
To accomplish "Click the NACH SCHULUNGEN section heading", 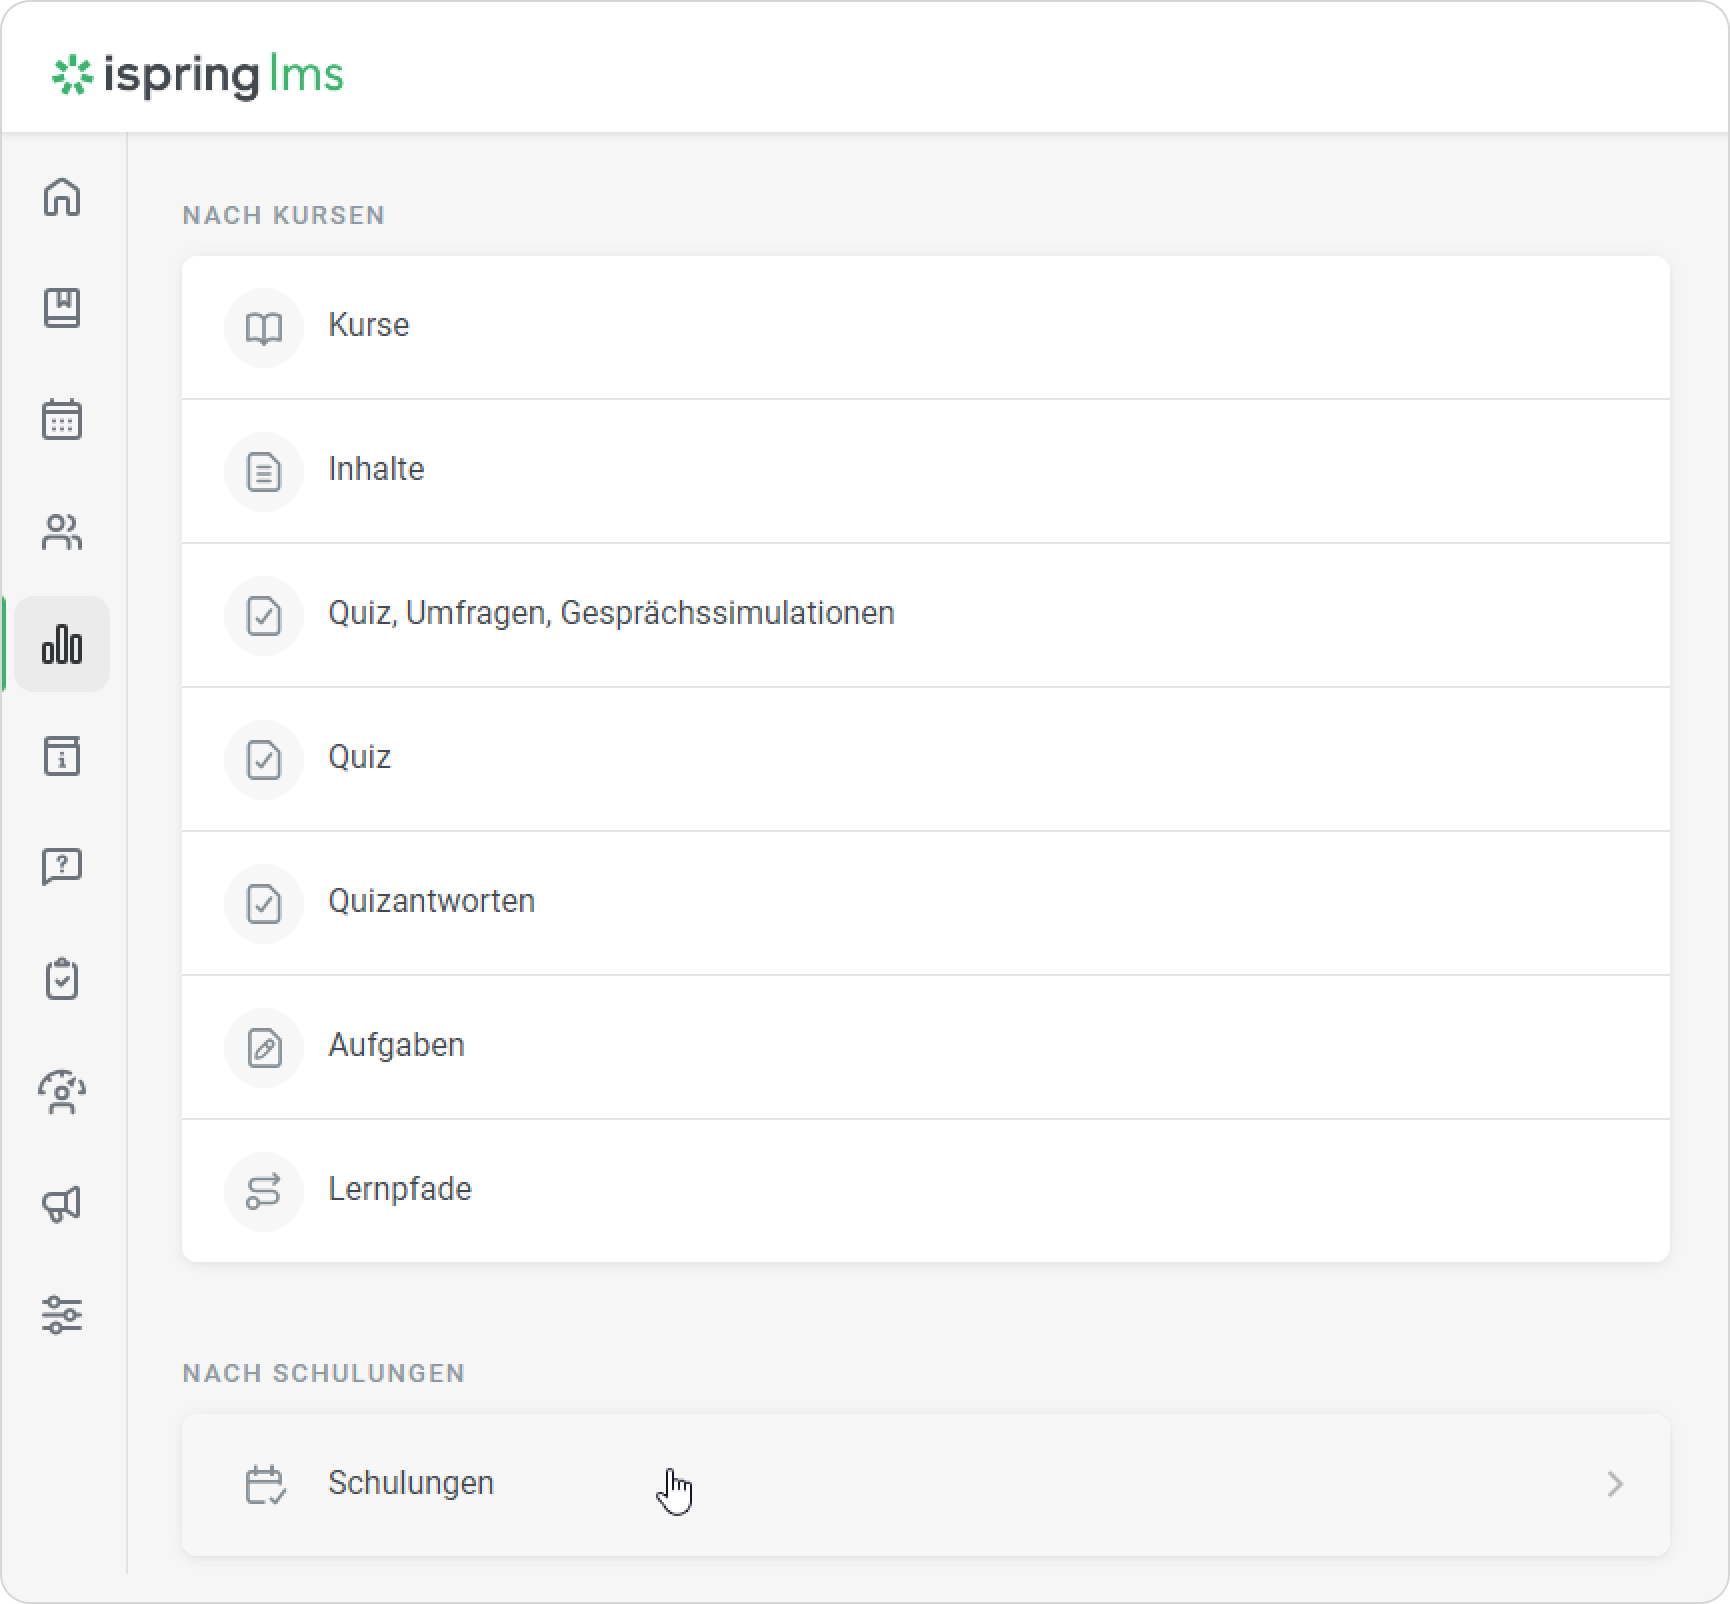I will 324,1373.
